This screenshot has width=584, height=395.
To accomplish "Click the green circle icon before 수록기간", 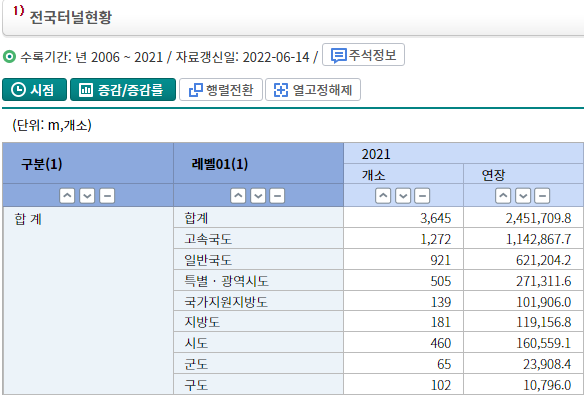I will [x=9, y=57].
